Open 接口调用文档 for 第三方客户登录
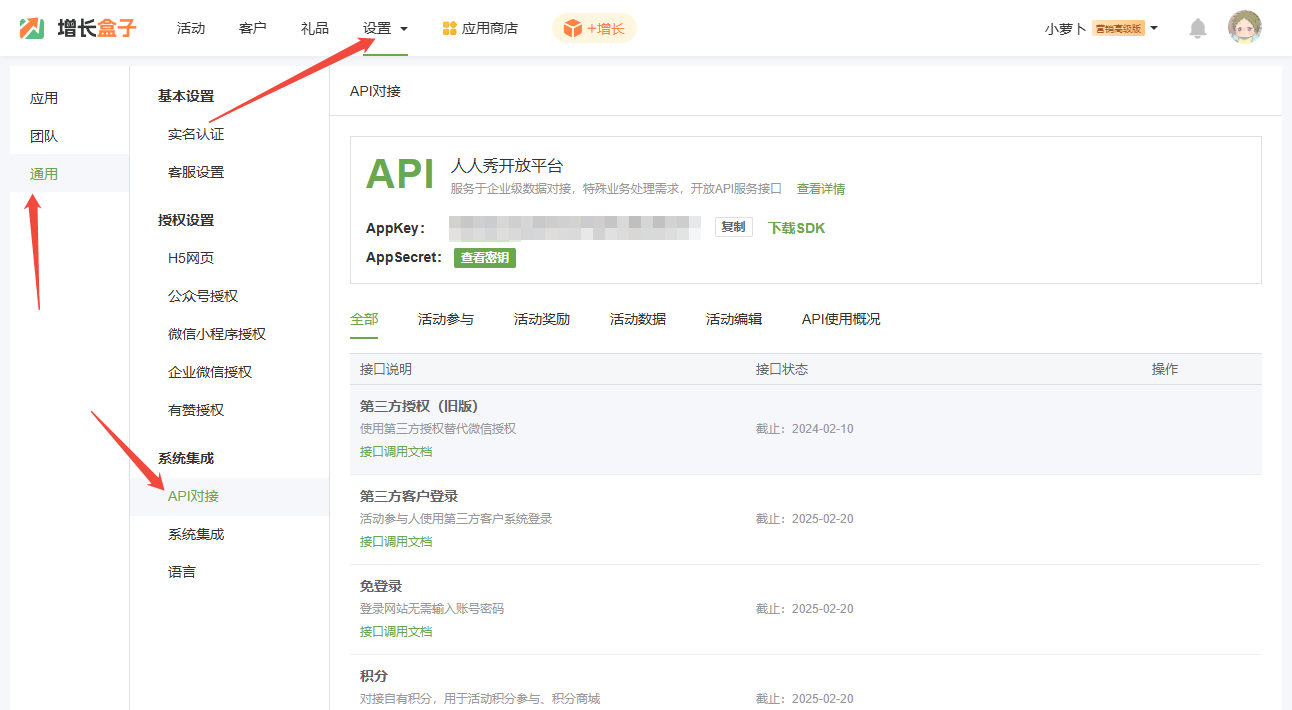The width and height of the screenshot is (1292, 710). coord(396,542)
